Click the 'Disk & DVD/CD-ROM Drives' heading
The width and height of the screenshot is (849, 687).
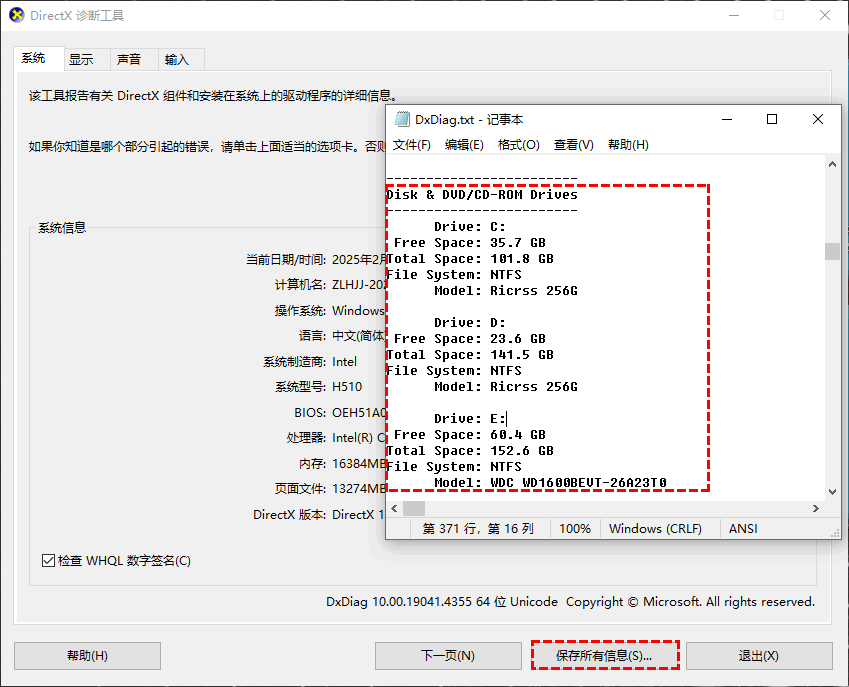482,195
